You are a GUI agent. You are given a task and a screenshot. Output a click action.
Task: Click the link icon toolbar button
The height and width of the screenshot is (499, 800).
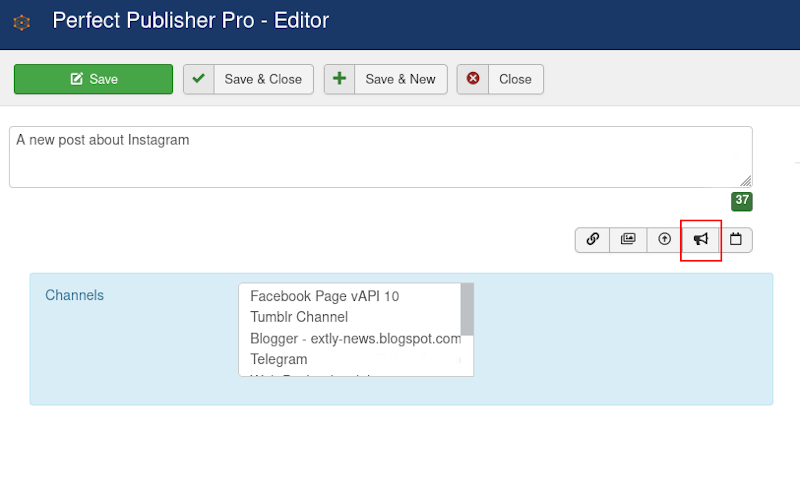pos(592,239)
